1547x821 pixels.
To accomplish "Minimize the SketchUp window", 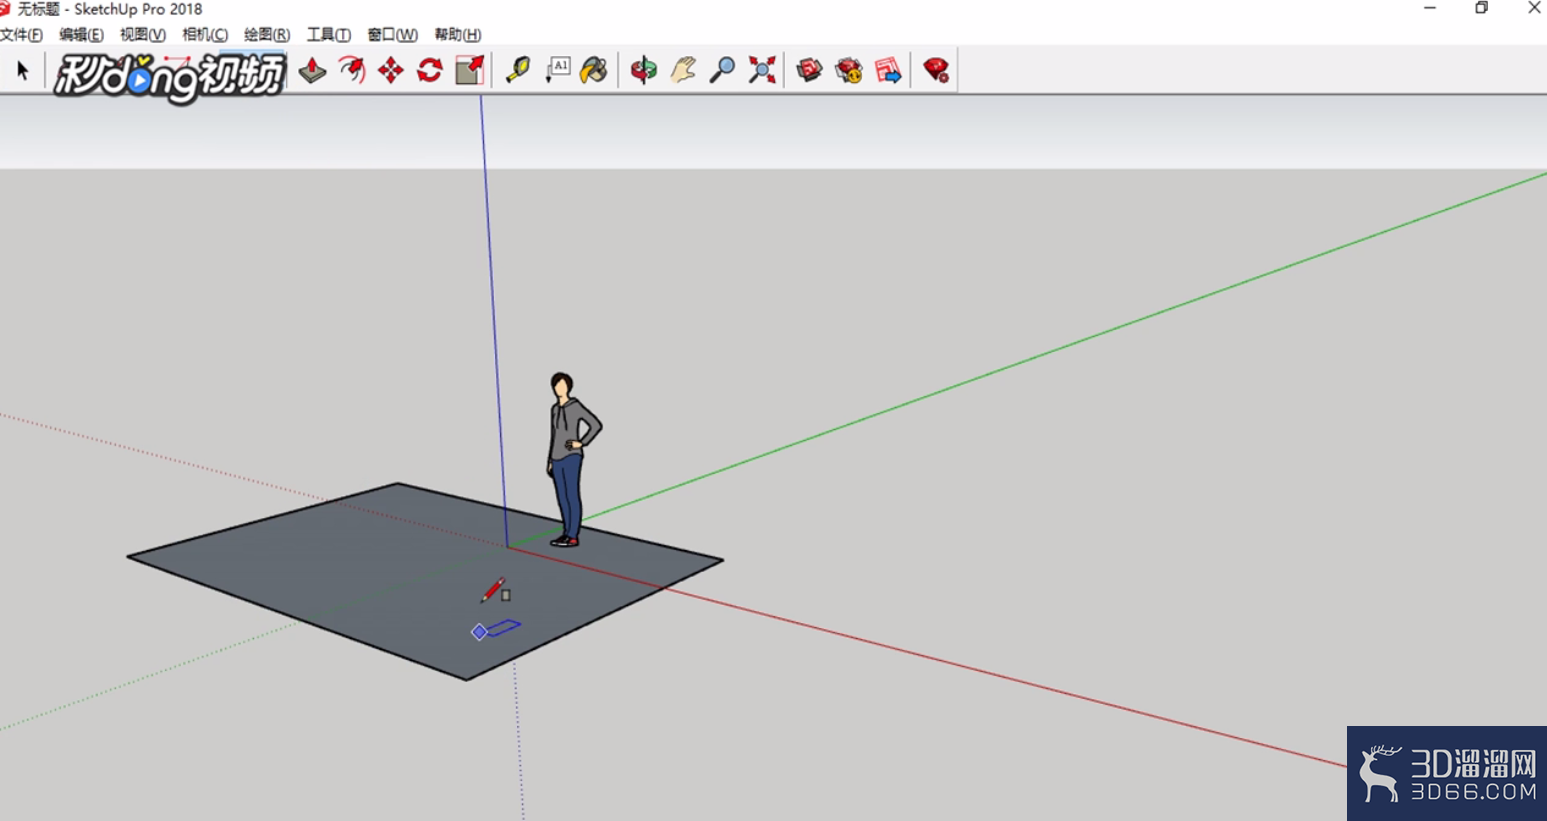I will pos(1430,8).
